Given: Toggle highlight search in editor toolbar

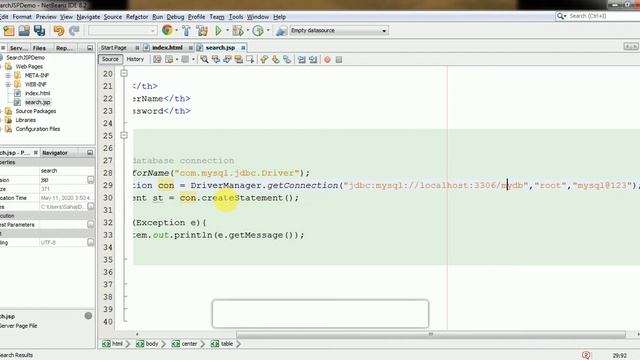Looking at the screenshot, I should (238, 60).
